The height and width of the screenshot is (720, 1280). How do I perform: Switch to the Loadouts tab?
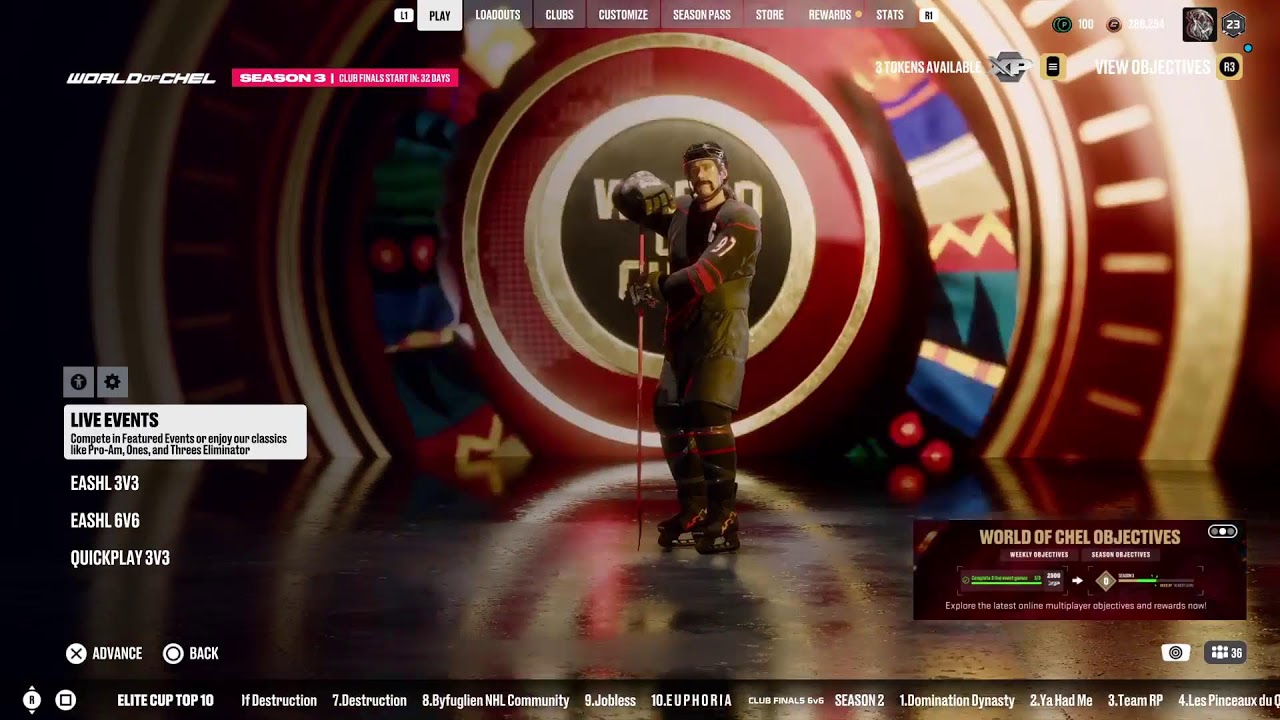(x=498, y=15)
